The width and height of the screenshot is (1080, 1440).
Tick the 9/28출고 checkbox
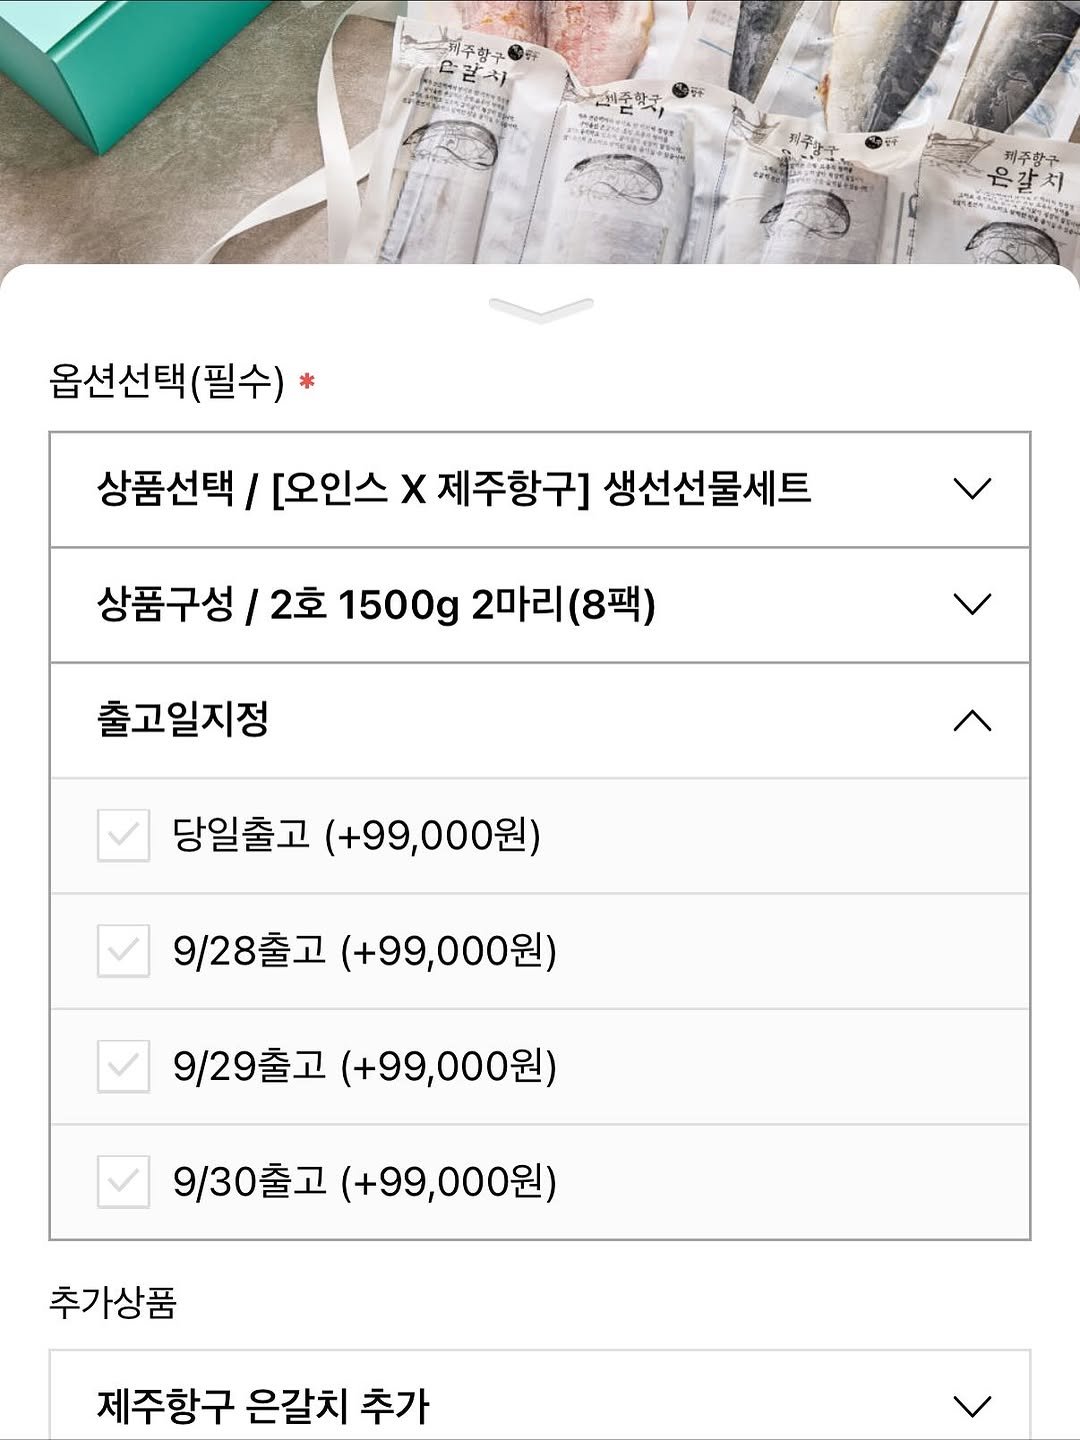tap(123, 951)
